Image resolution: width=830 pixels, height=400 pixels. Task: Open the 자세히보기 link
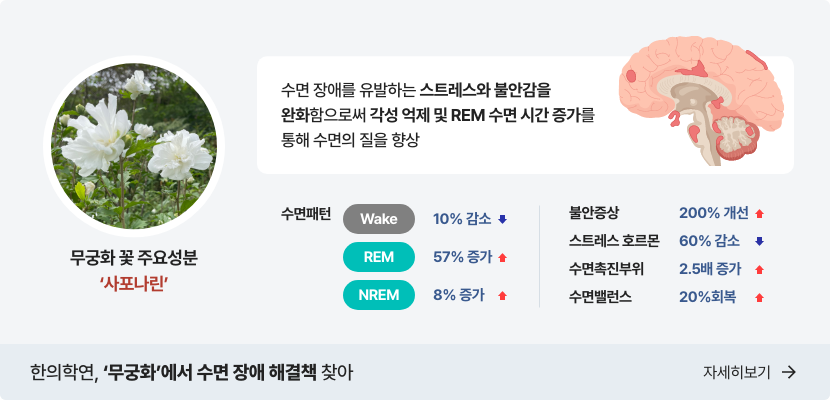(737, 372)
